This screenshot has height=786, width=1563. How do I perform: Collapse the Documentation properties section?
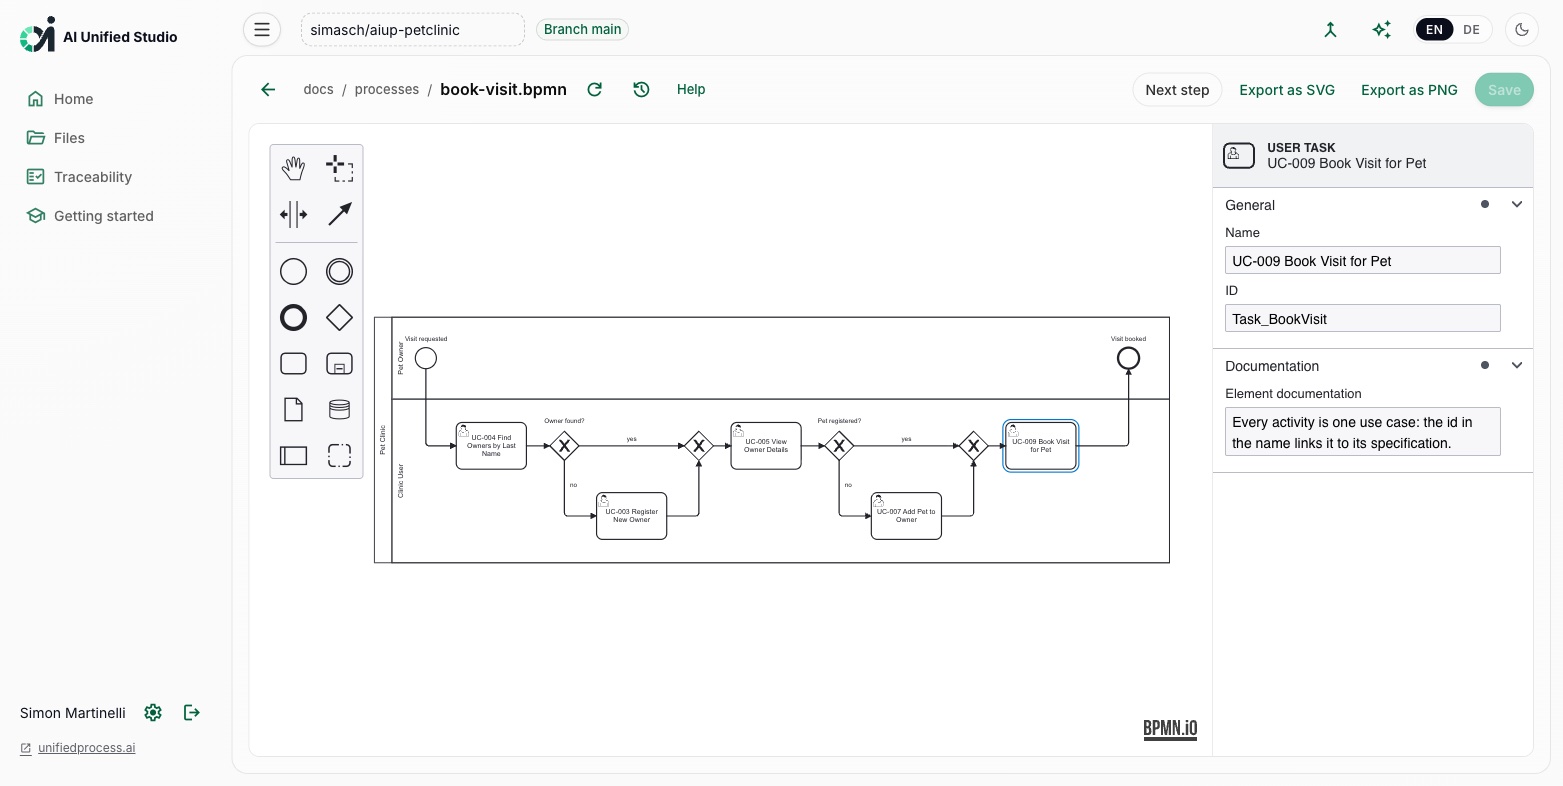coord(1517,365)
